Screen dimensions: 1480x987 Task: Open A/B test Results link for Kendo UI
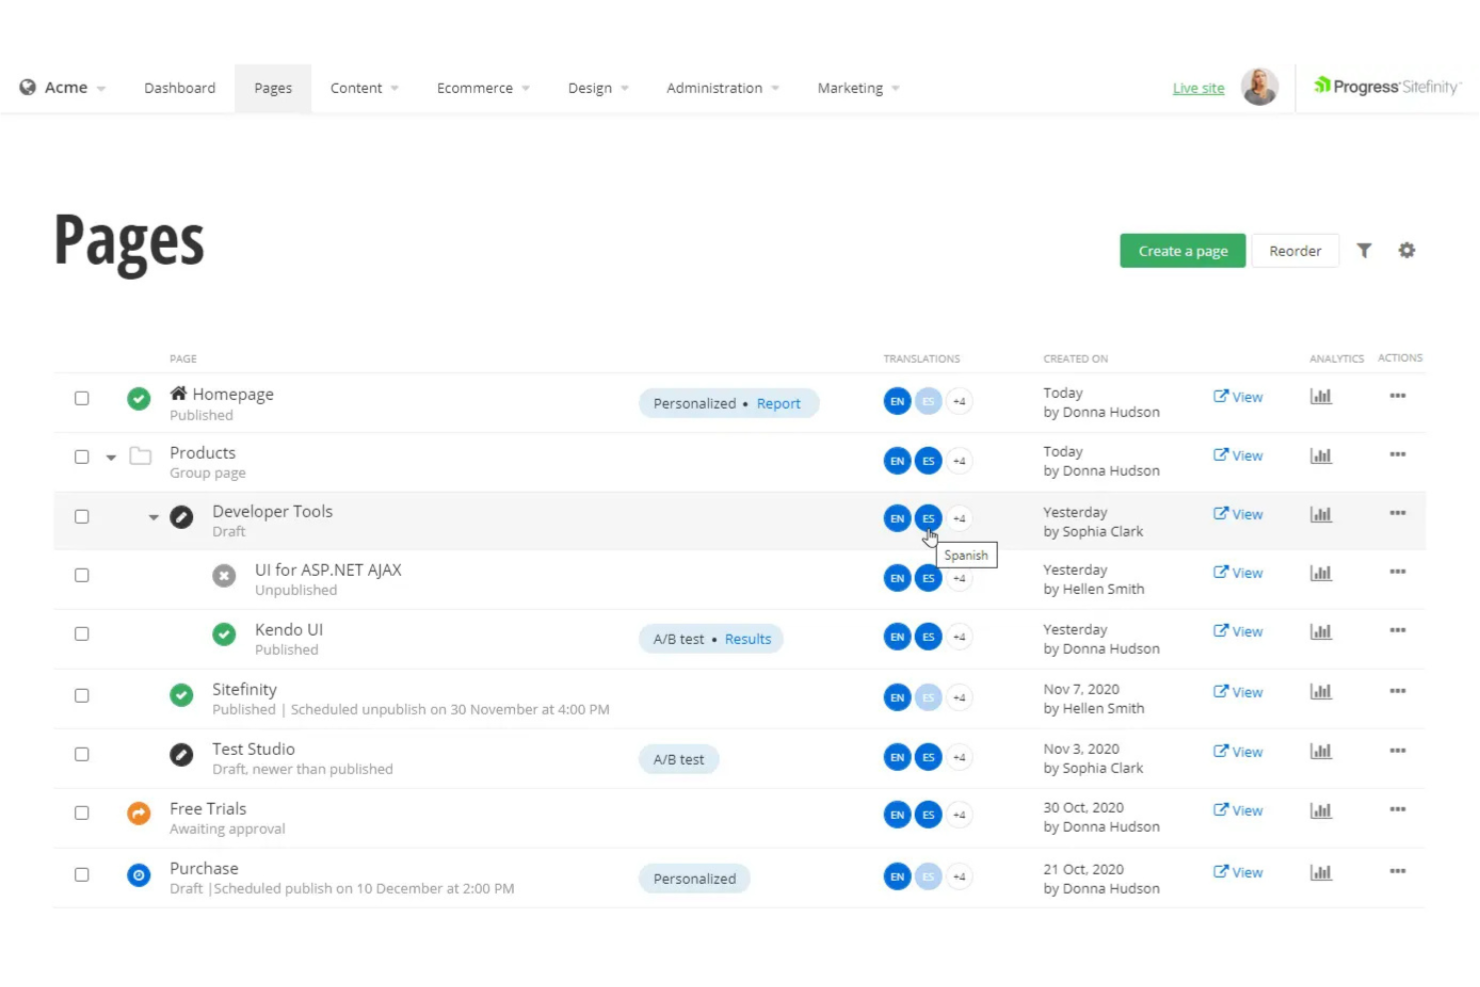748,639
